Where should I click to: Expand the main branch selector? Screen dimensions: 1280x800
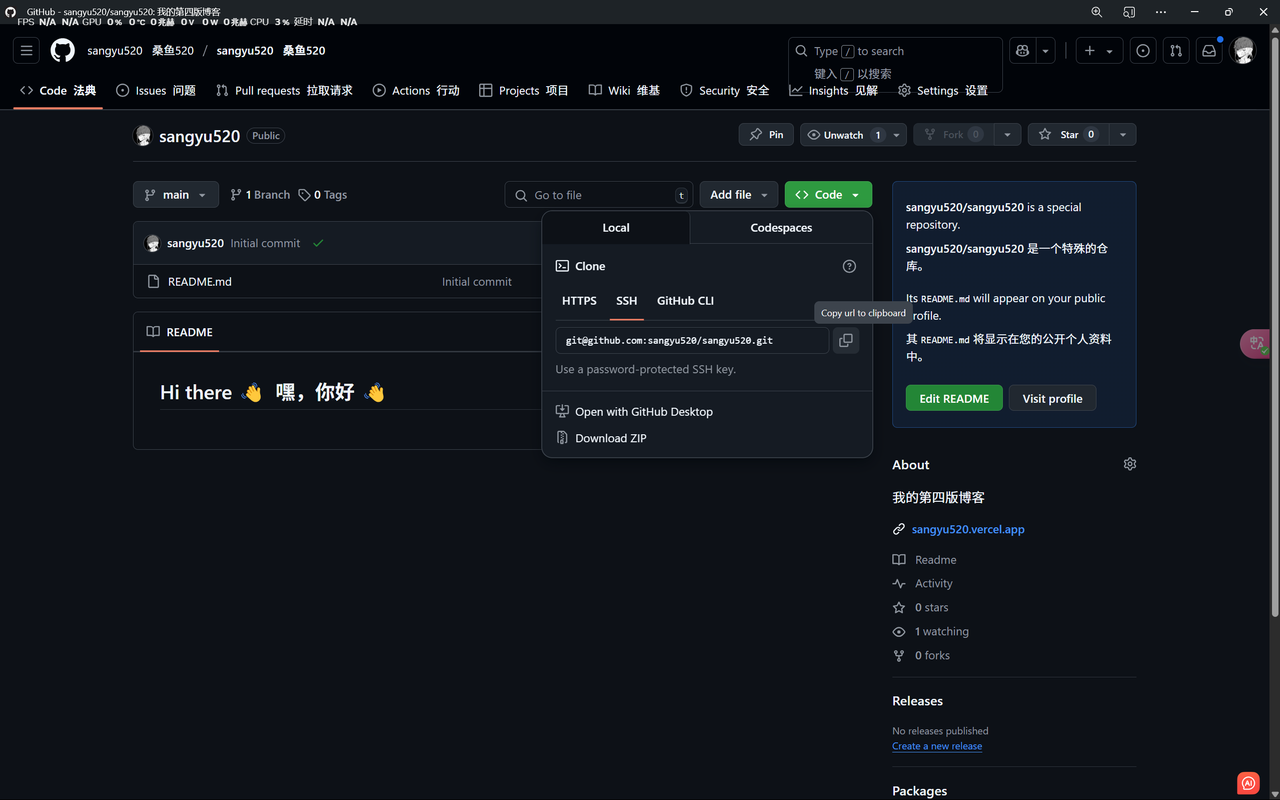(x=176, y=195)
